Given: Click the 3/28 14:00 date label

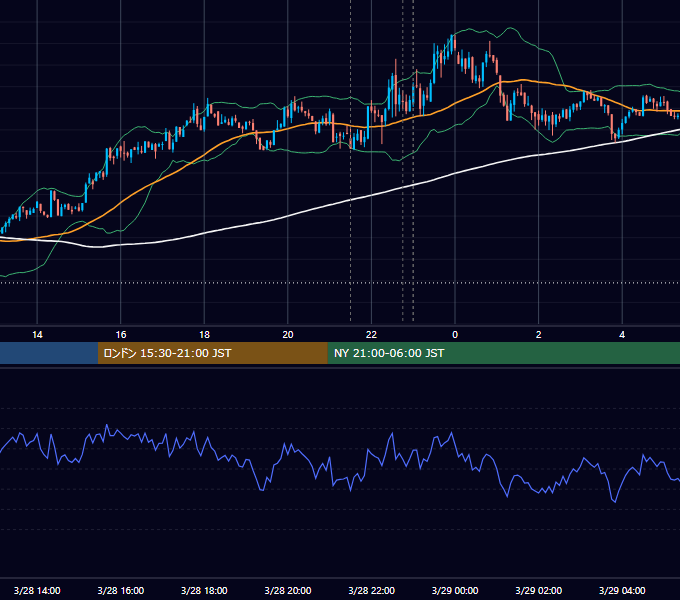Looking at the screenshot, I should (37, 590).
